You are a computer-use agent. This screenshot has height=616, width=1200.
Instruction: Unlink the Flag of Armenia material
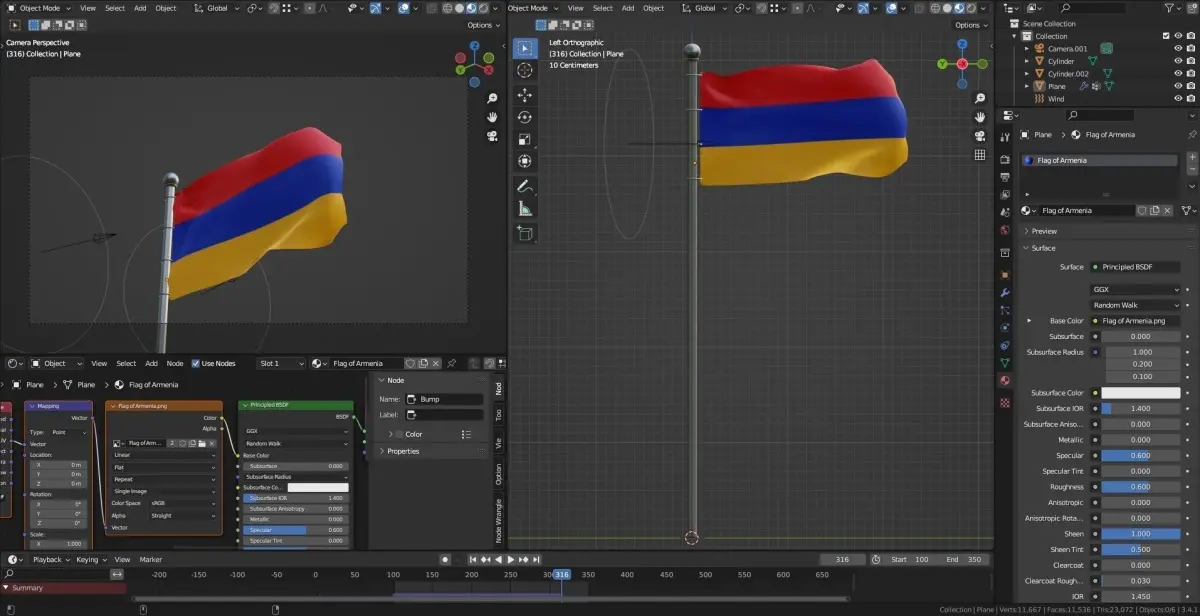click(1166, 211)
